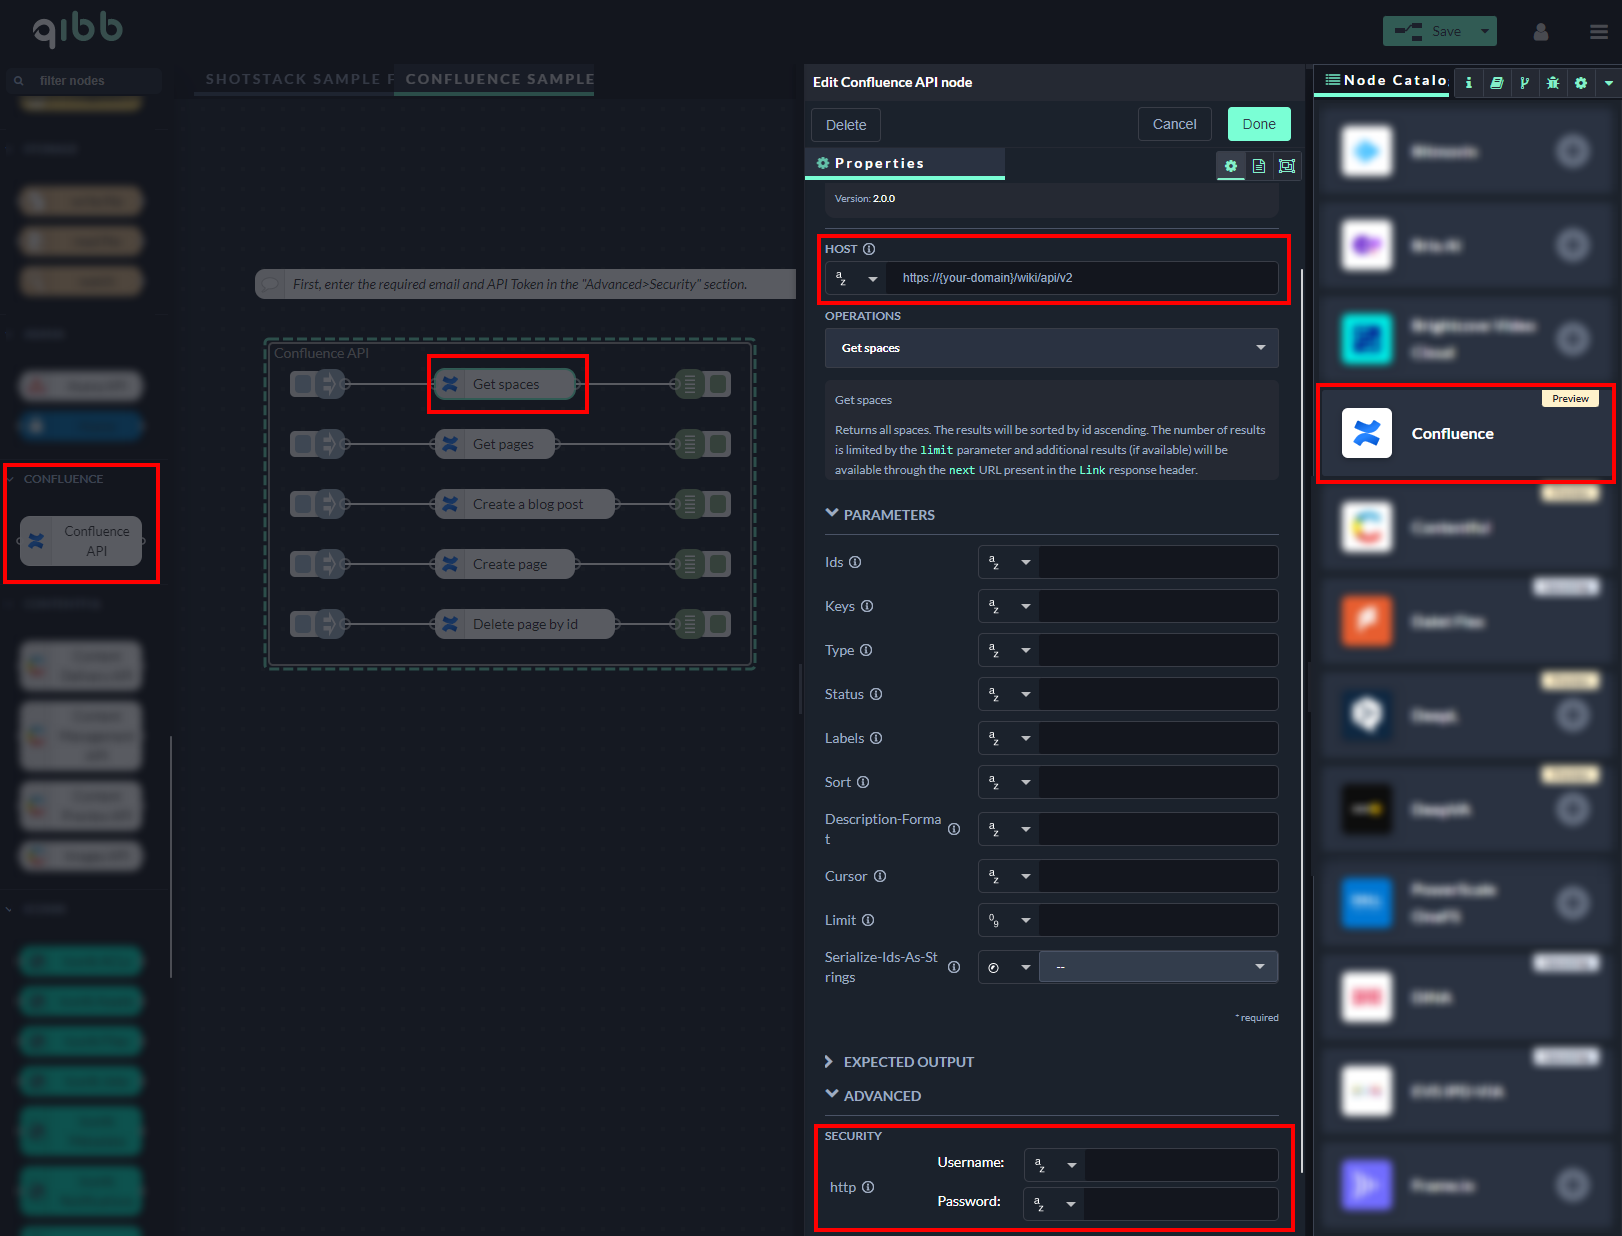Toggle the inject button for Get pages flow
The width and height of the screenshot is (1622, 1236).
click(x=303, y=444)
